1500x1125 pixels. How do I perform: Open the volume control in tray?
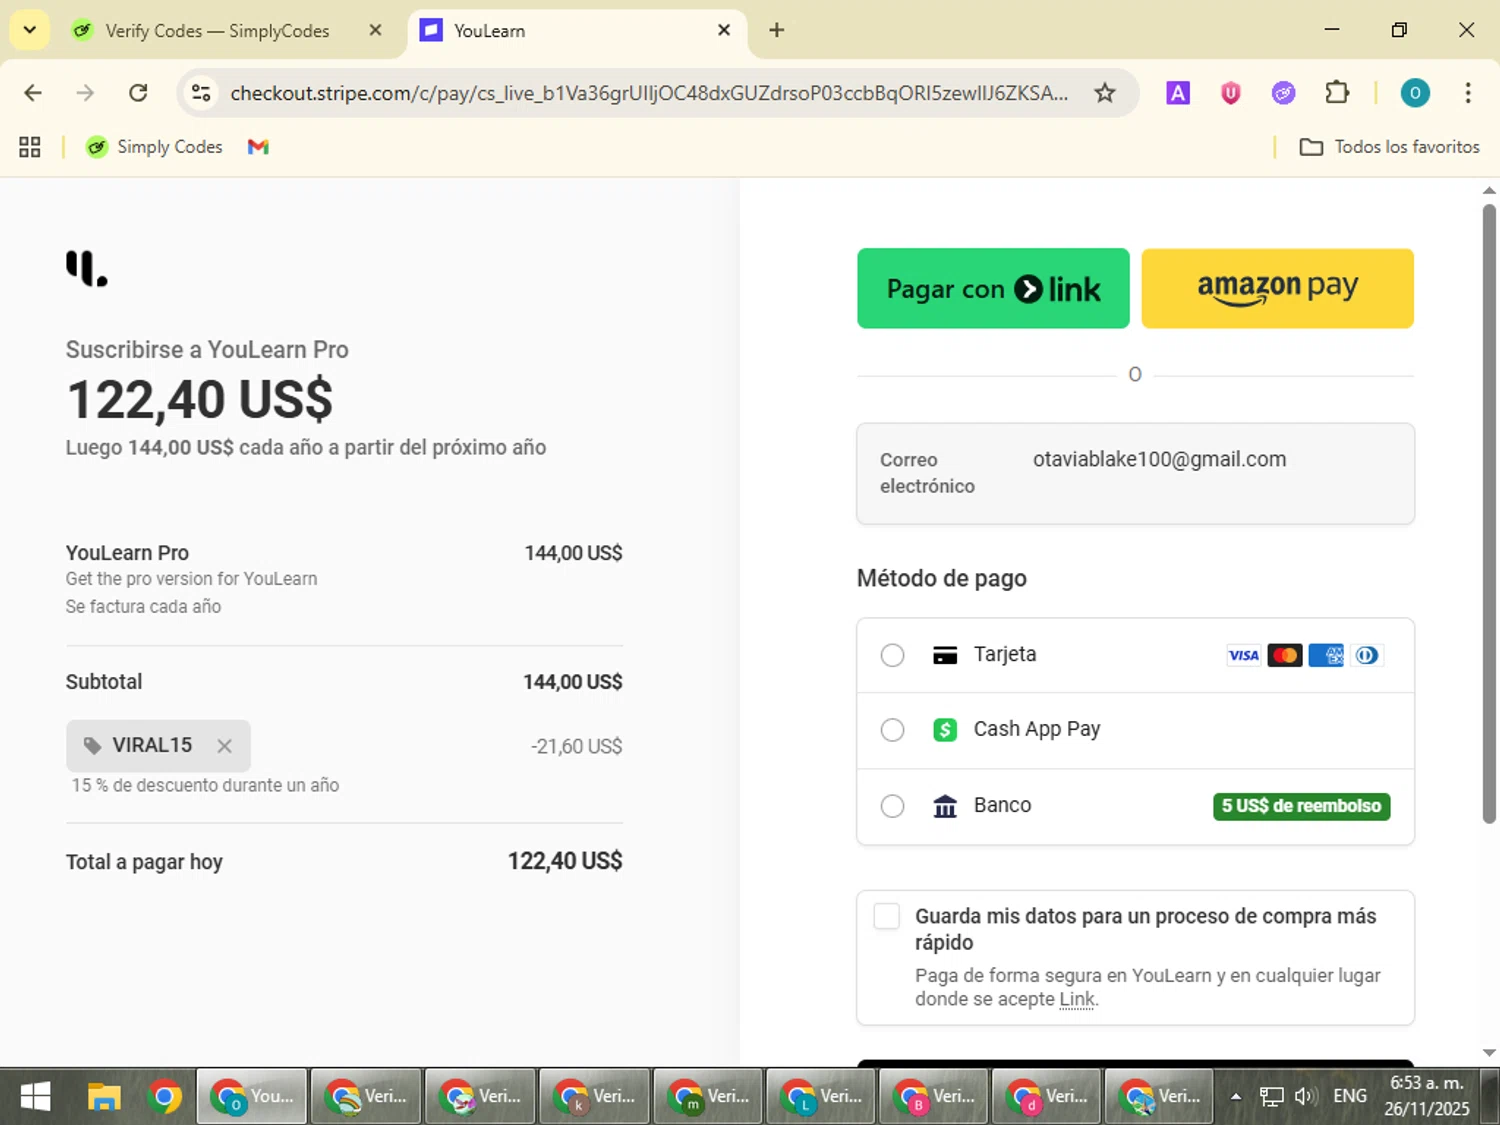point(1304,1097)
